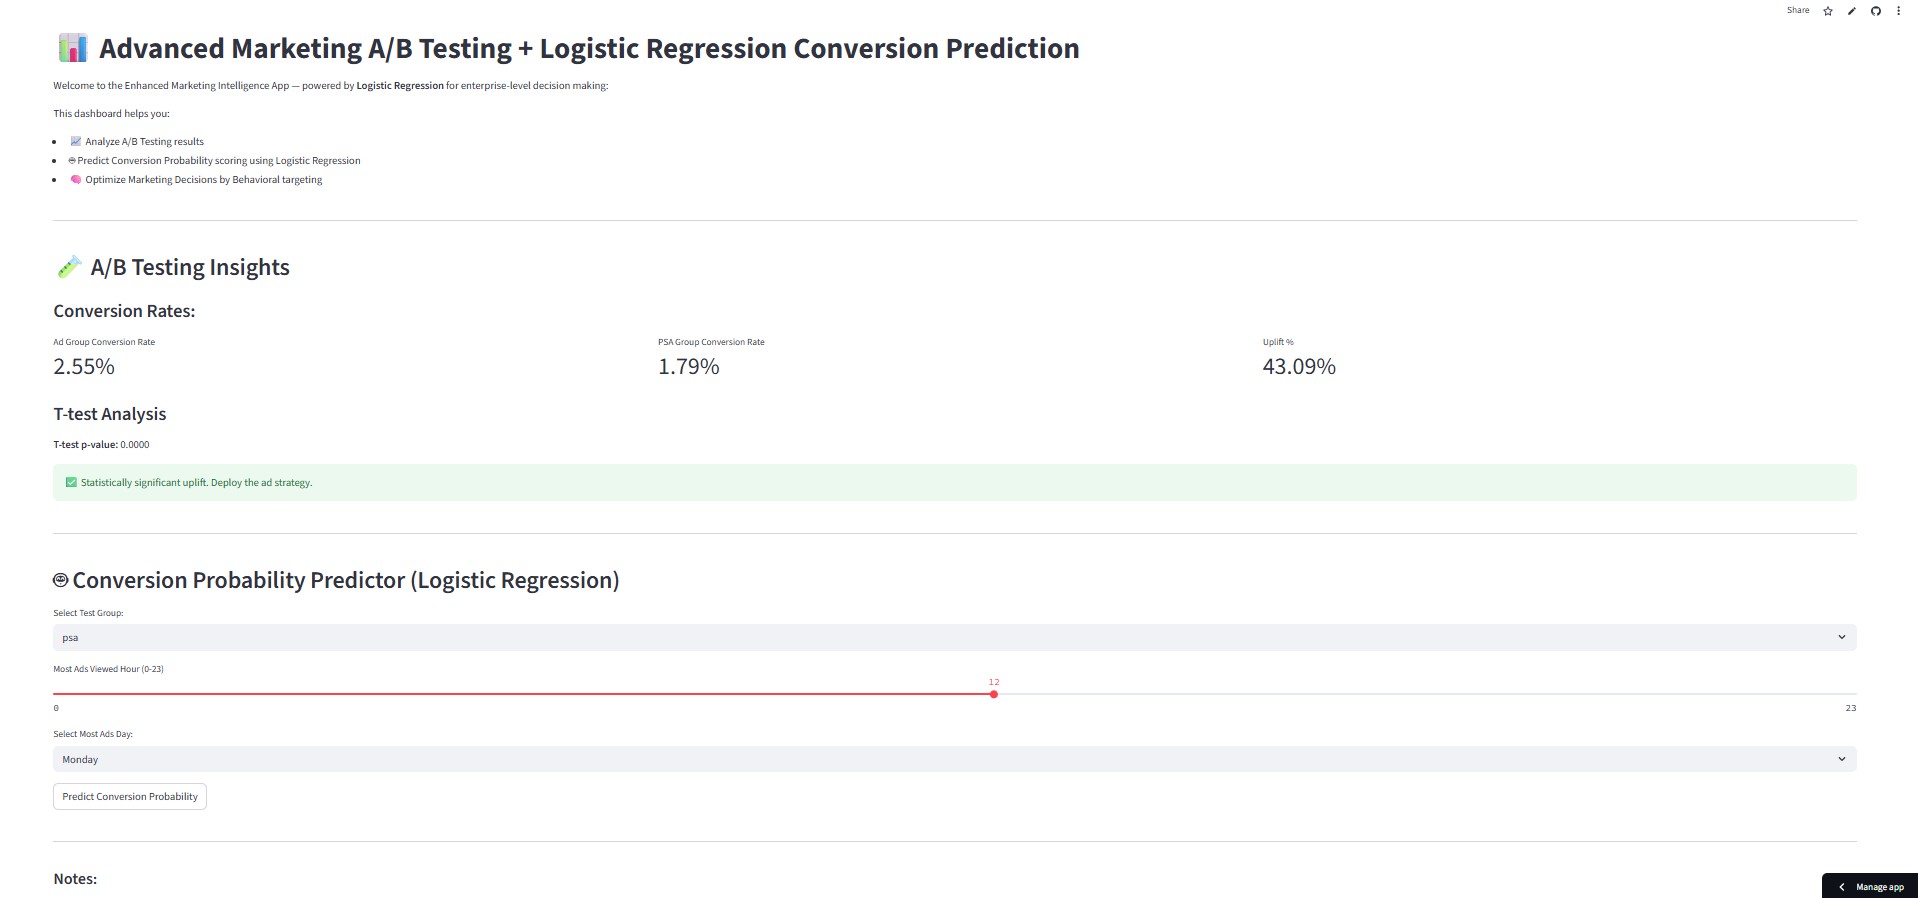The width and height of the screenshot is (1918, 898).
Task: Click the PSA Group Conversion Rate value
Action: coord(689,367)
